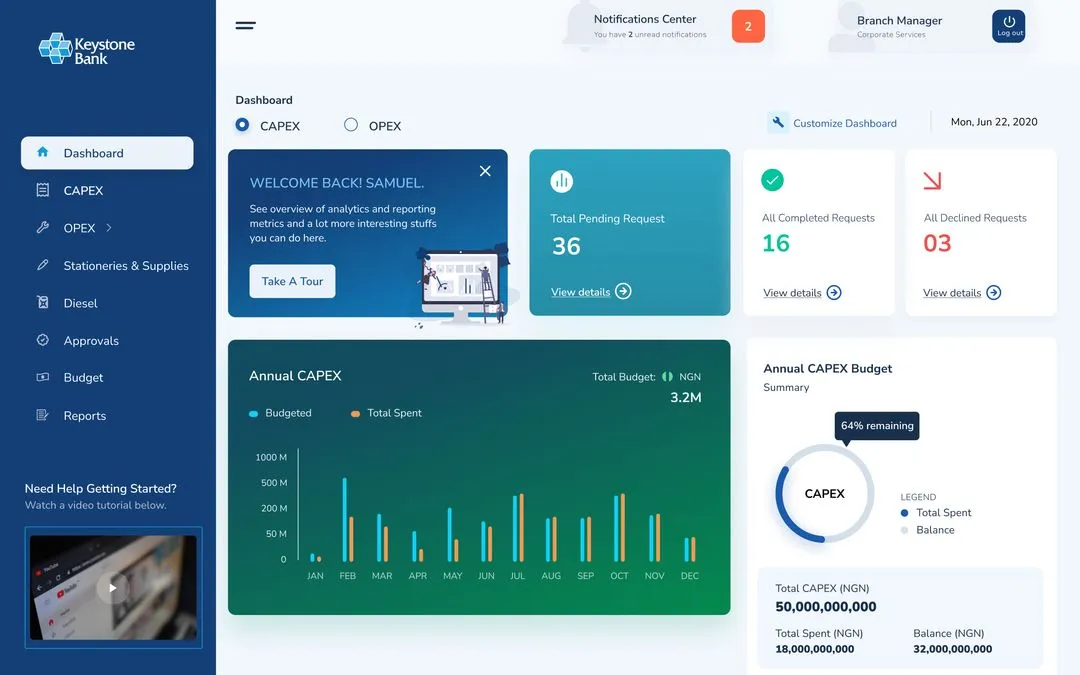Click the 50,000,000,000 Total CAPEX value
This screenshot has height=675, width=1080.
click(x=826, y=607)
